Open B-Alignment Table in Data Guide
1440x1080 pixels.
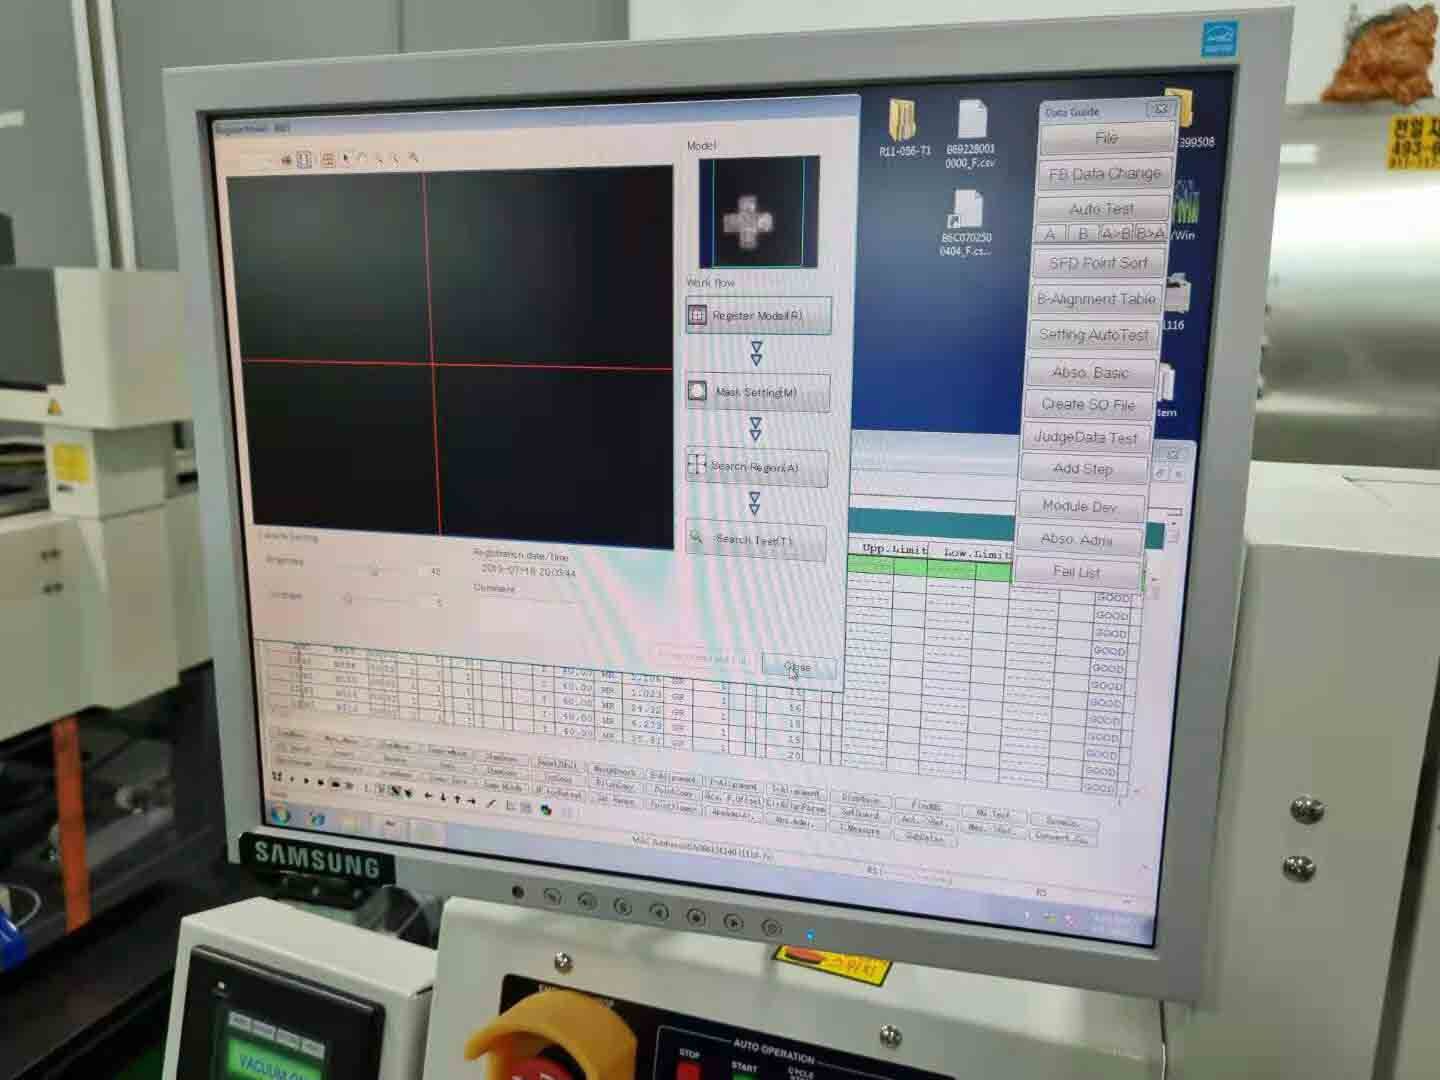pyautogui.click(x=1096, y=299)
